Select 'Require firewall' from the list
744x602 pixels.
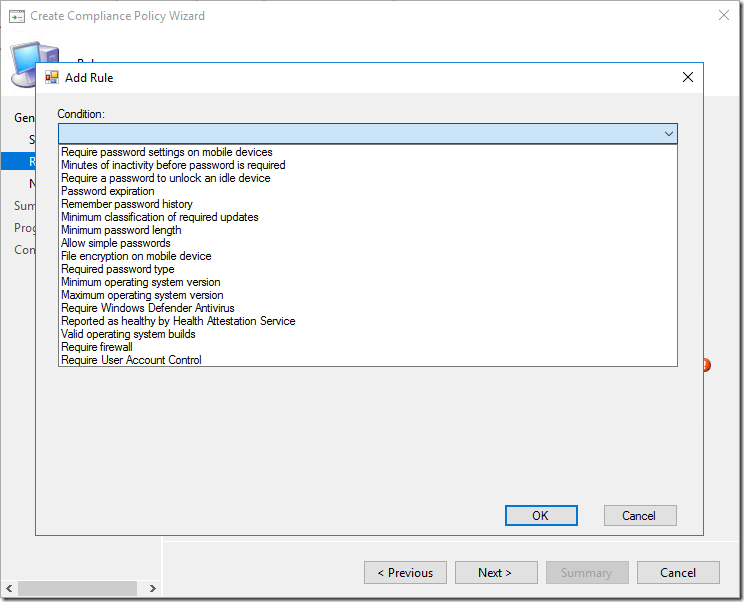pos(97,347)
